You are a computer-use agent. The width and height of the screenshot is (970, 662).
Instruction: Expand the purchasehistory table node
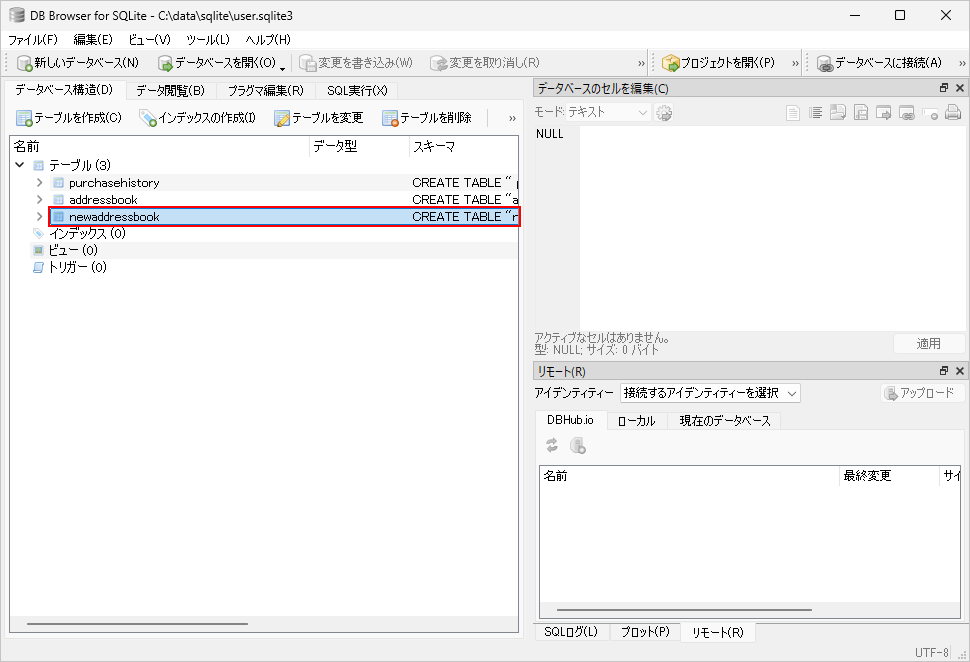[x=39, y=183]
